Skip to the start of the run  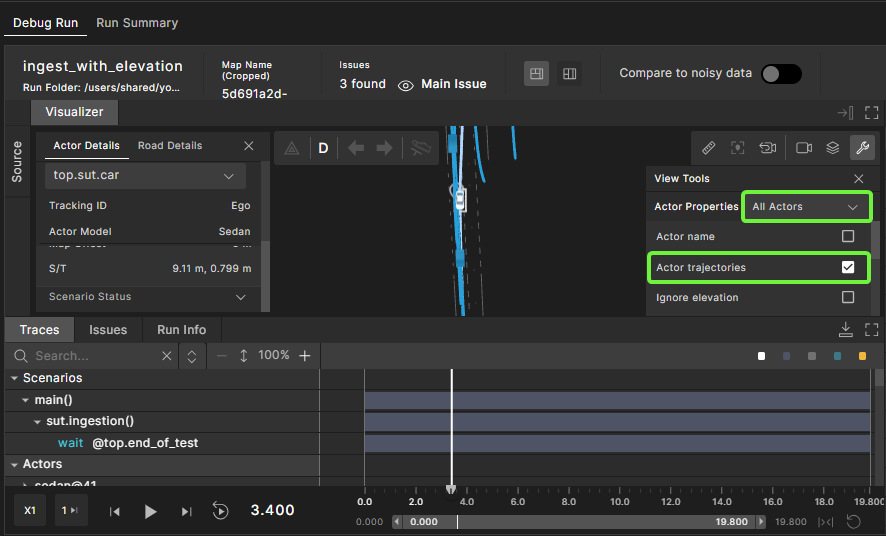115,511
